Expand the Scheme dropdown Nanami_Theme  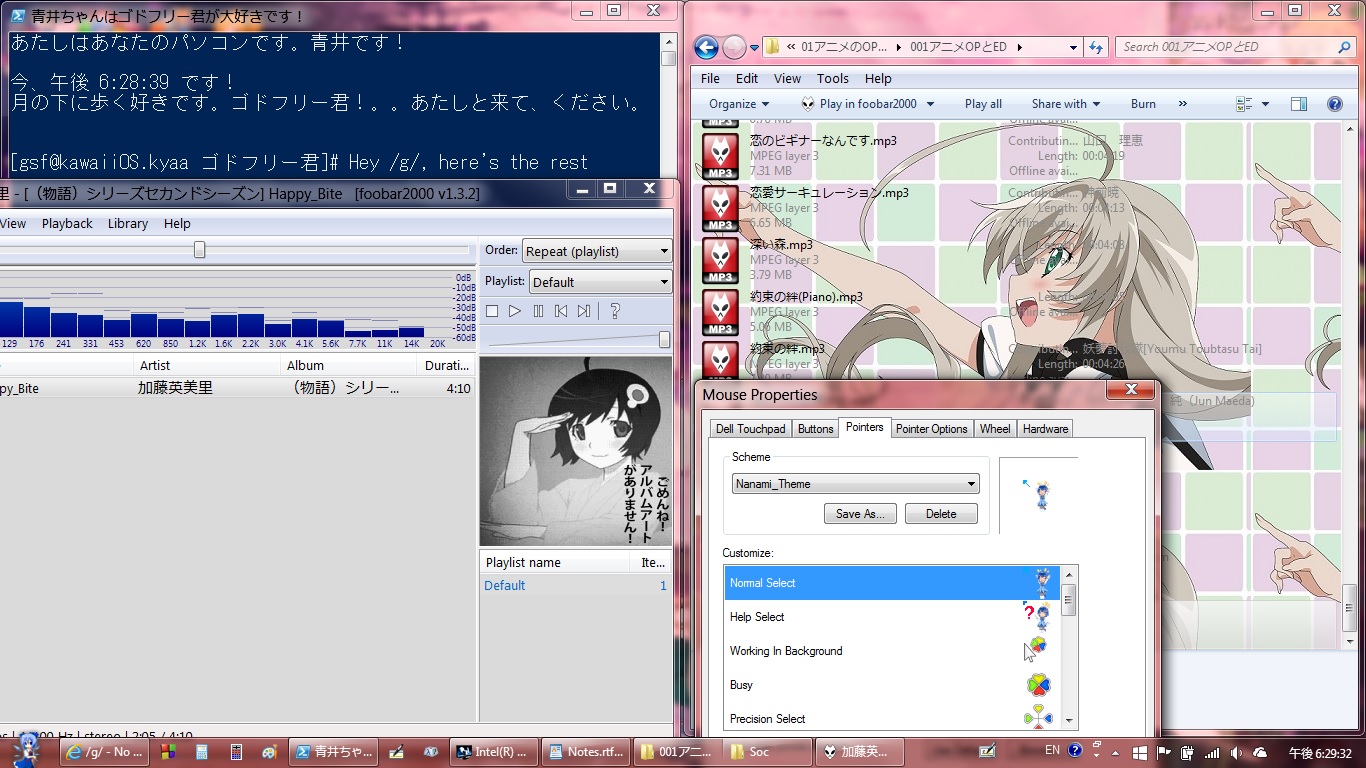pos(856,484)
